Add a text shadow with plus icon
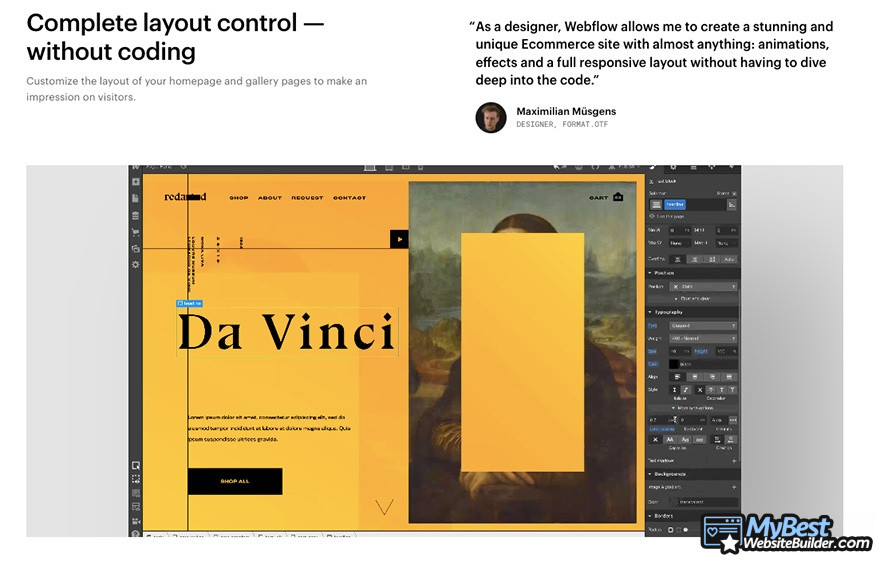Viewport: 880px width, 561px height. pos(734,461)
